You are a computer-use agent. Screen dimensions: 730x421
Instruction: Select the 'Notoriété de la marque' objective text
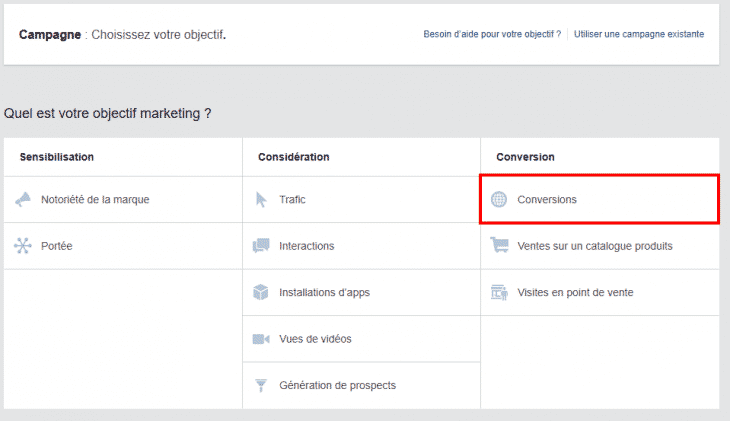tap(95, 200)
